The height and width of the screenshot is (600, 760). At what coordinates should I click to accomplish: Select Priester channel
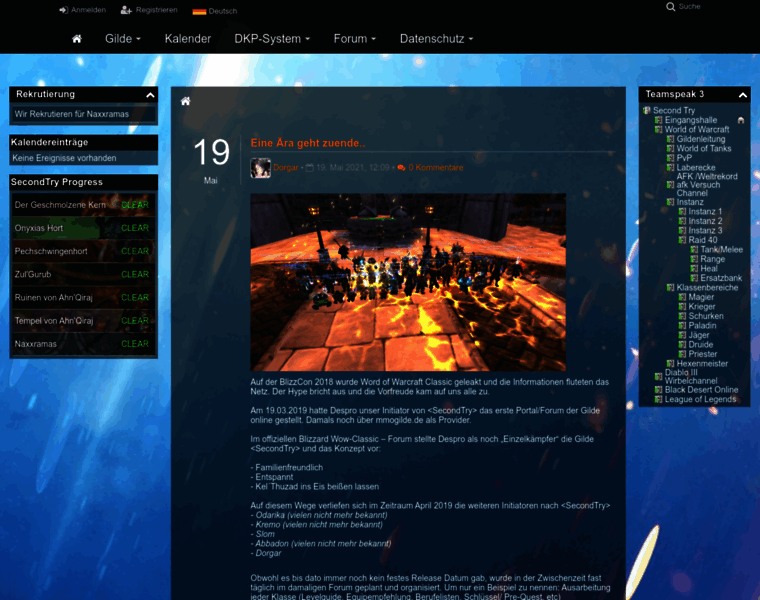click(x=703, y=354)
